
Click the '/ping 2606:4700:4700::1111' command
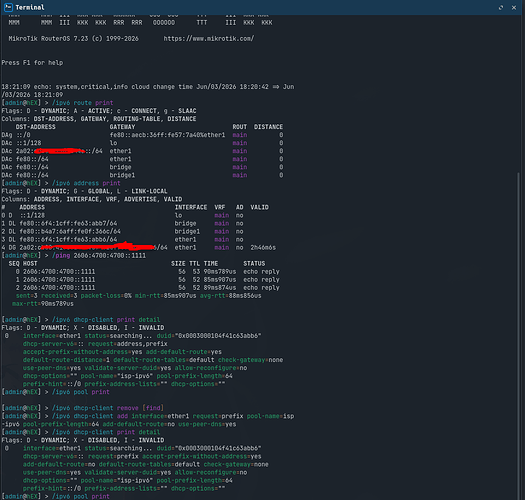click(99, 256)
